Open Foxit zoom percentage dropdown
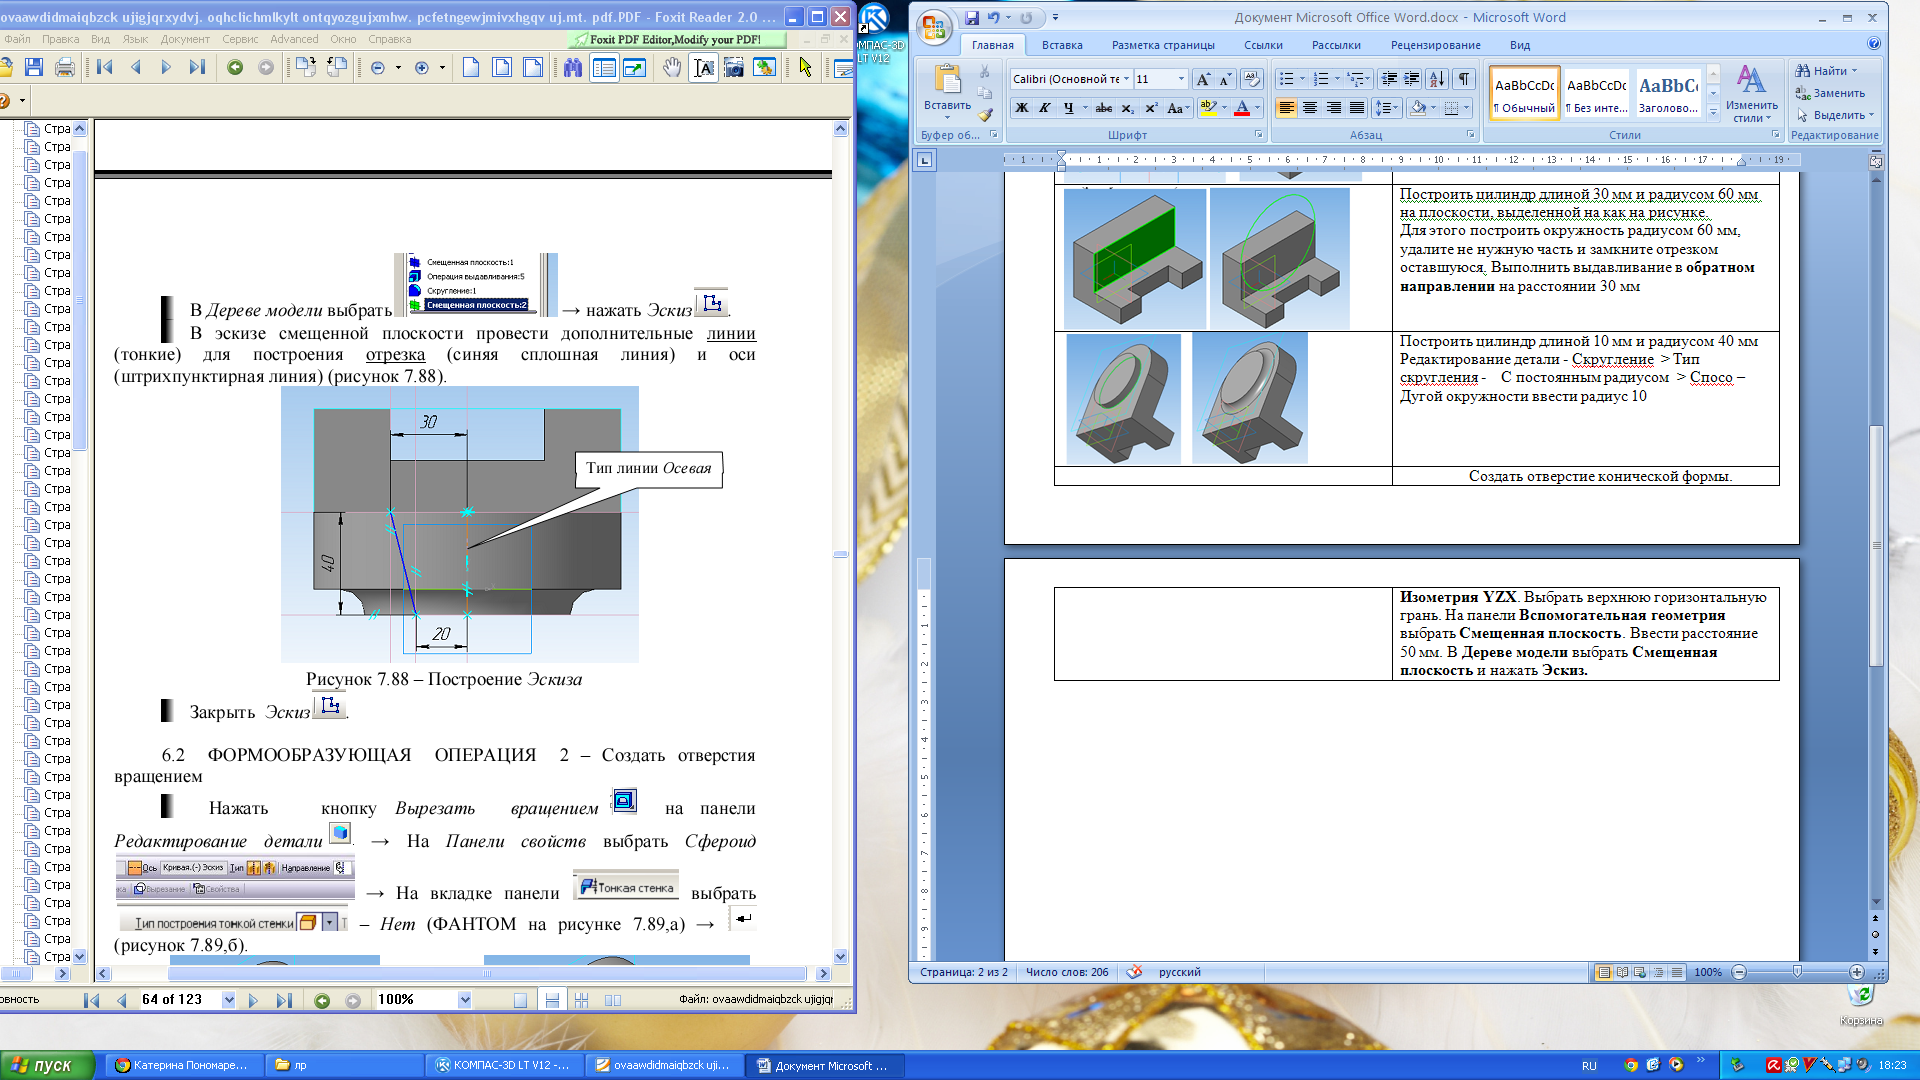Screen dimensions: 1920x1080 [x=465, y=1000]
